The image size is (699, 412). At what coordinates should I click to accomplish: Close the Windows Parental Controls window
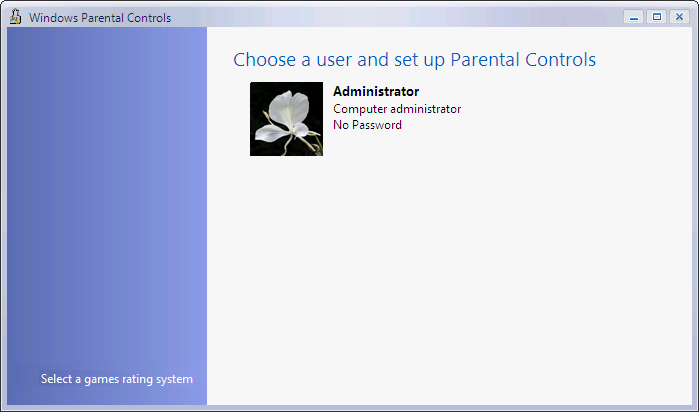click(679, 17)
